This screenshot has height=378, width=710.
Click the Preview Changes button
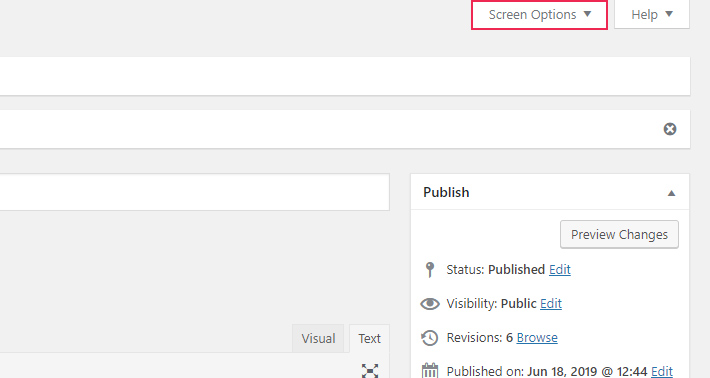click(619, 234)
